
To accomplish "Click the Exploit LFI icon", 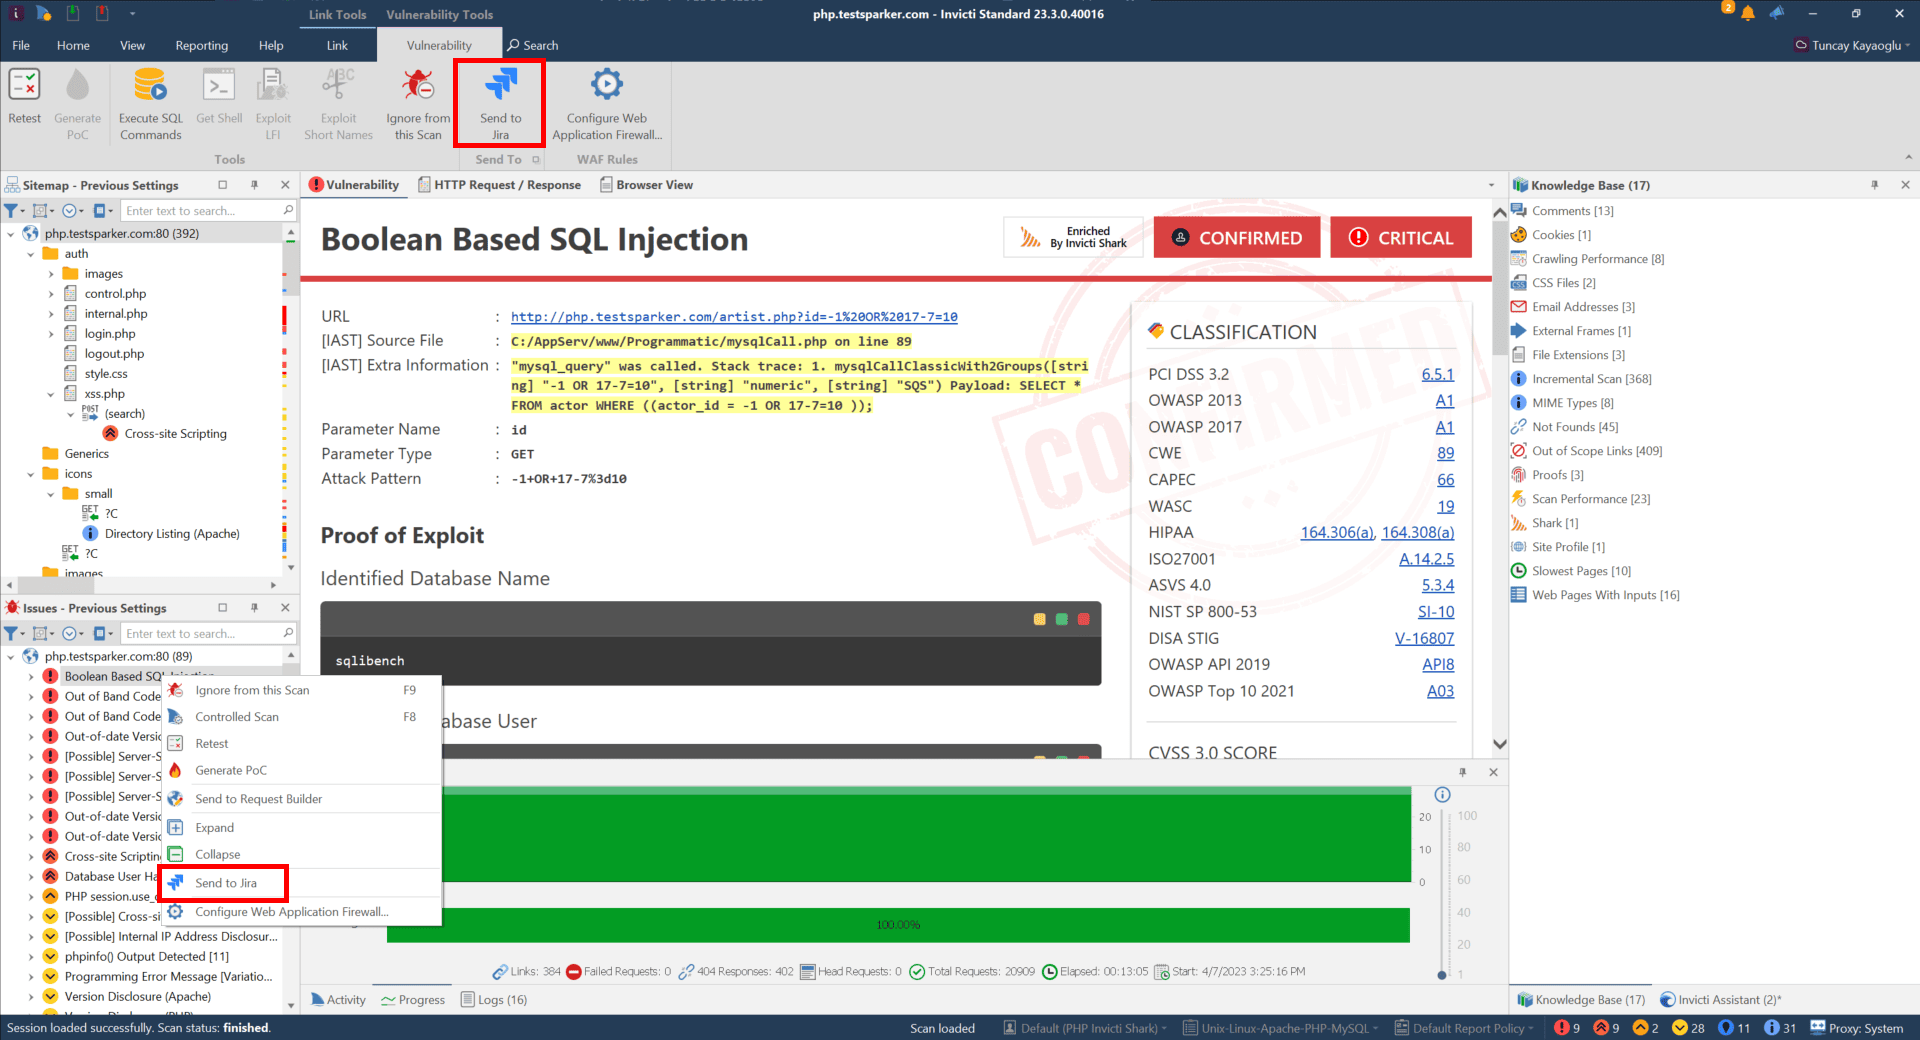I will tap(272, 100).
